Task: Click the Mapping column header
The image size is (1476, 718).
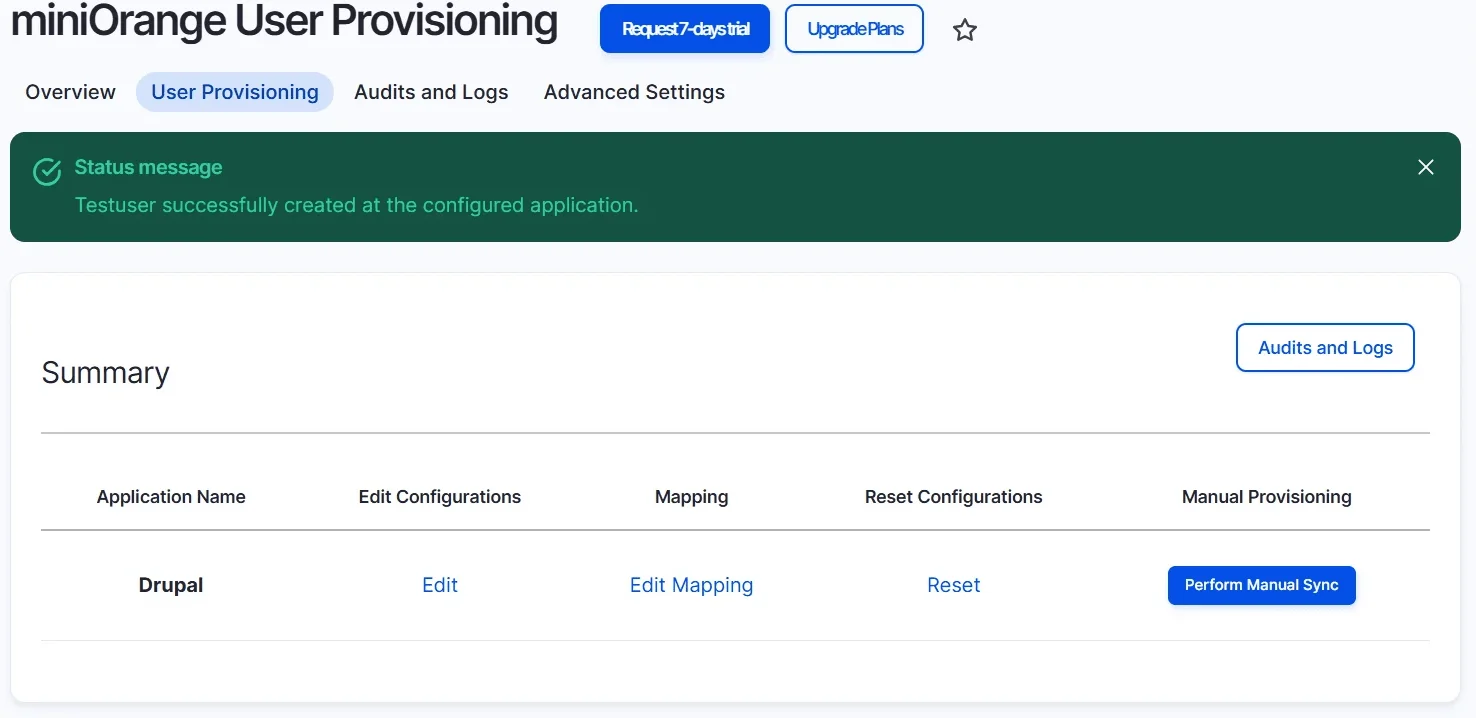Action: [691, 497]
